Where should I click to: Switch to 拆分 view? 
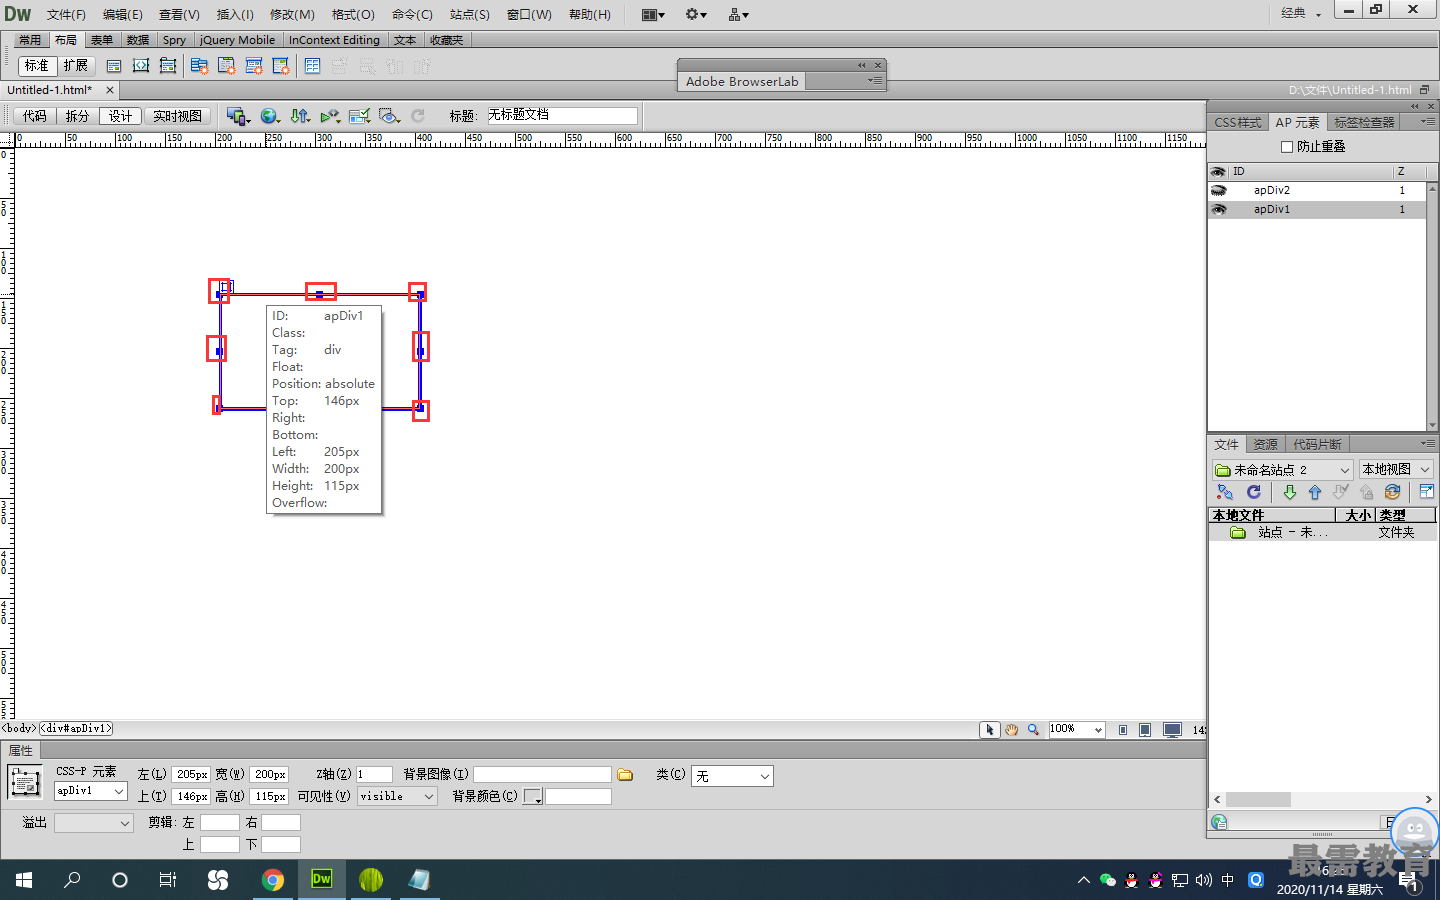tap(78, 116)
